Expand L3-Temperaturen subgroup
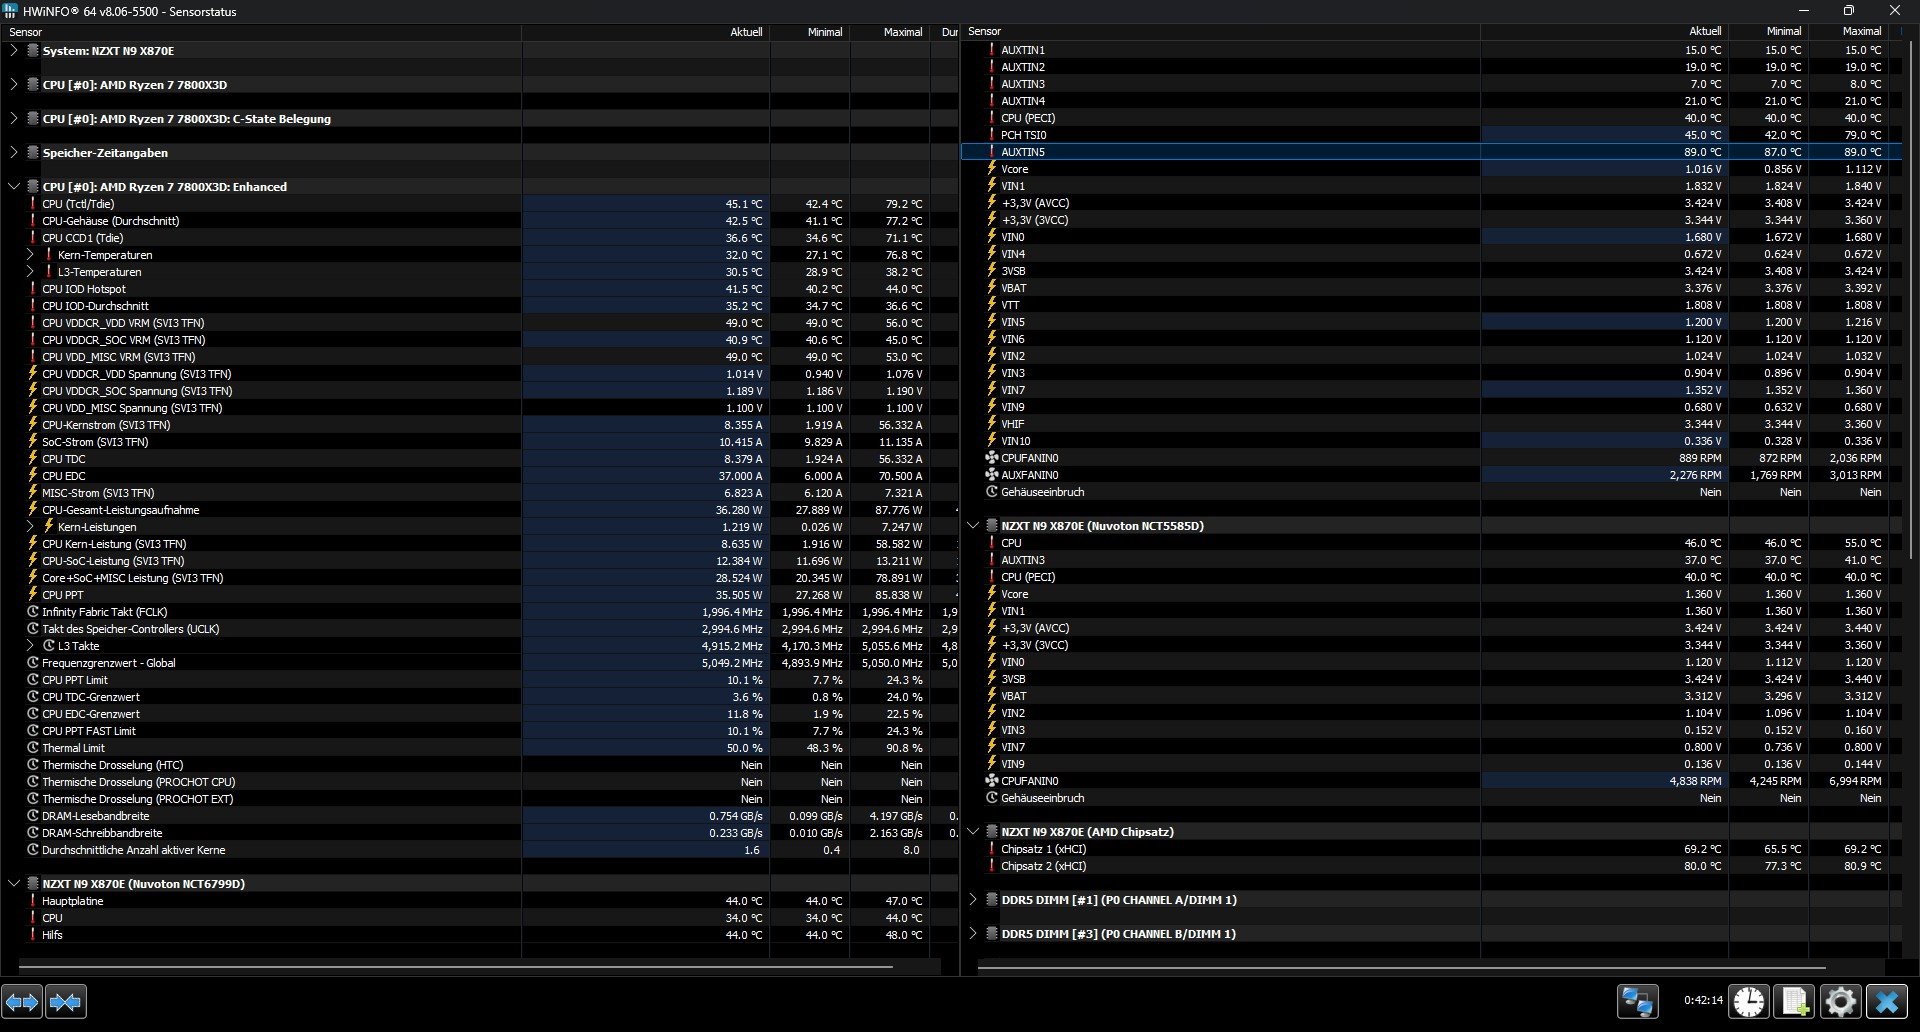 30,272
